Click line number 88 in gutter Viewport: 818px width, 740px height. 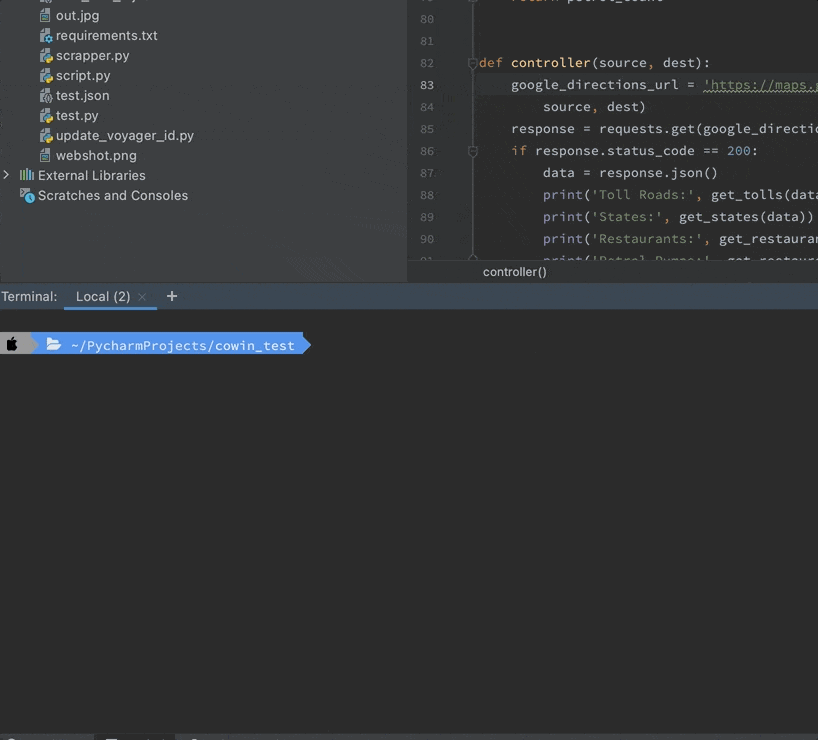tap(427, 195)
